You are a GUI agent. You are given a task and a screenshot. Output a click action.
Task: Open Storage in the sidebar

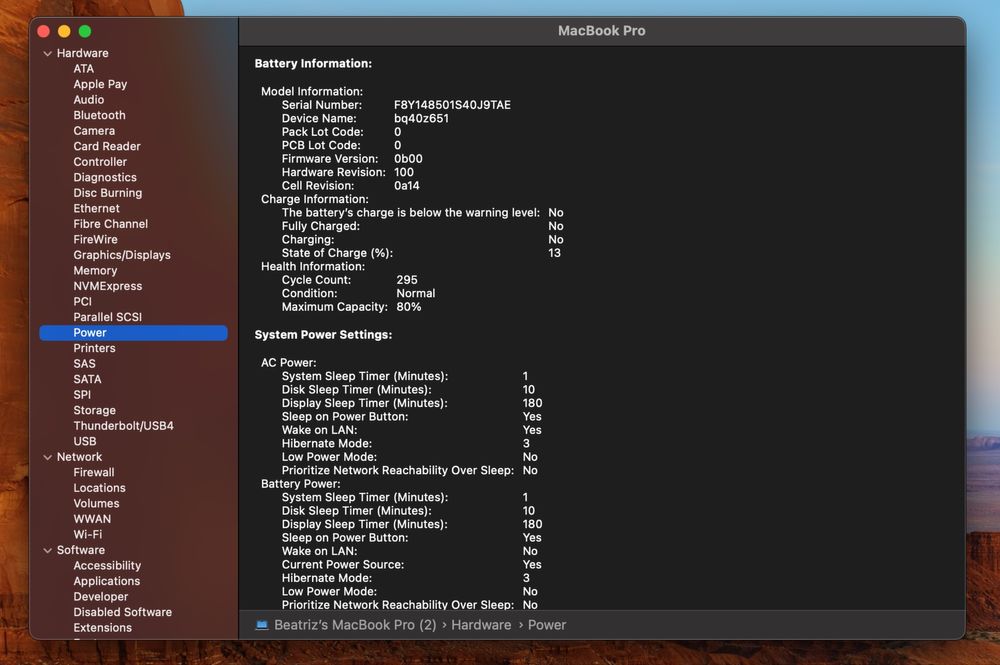(x=94, y=411)
